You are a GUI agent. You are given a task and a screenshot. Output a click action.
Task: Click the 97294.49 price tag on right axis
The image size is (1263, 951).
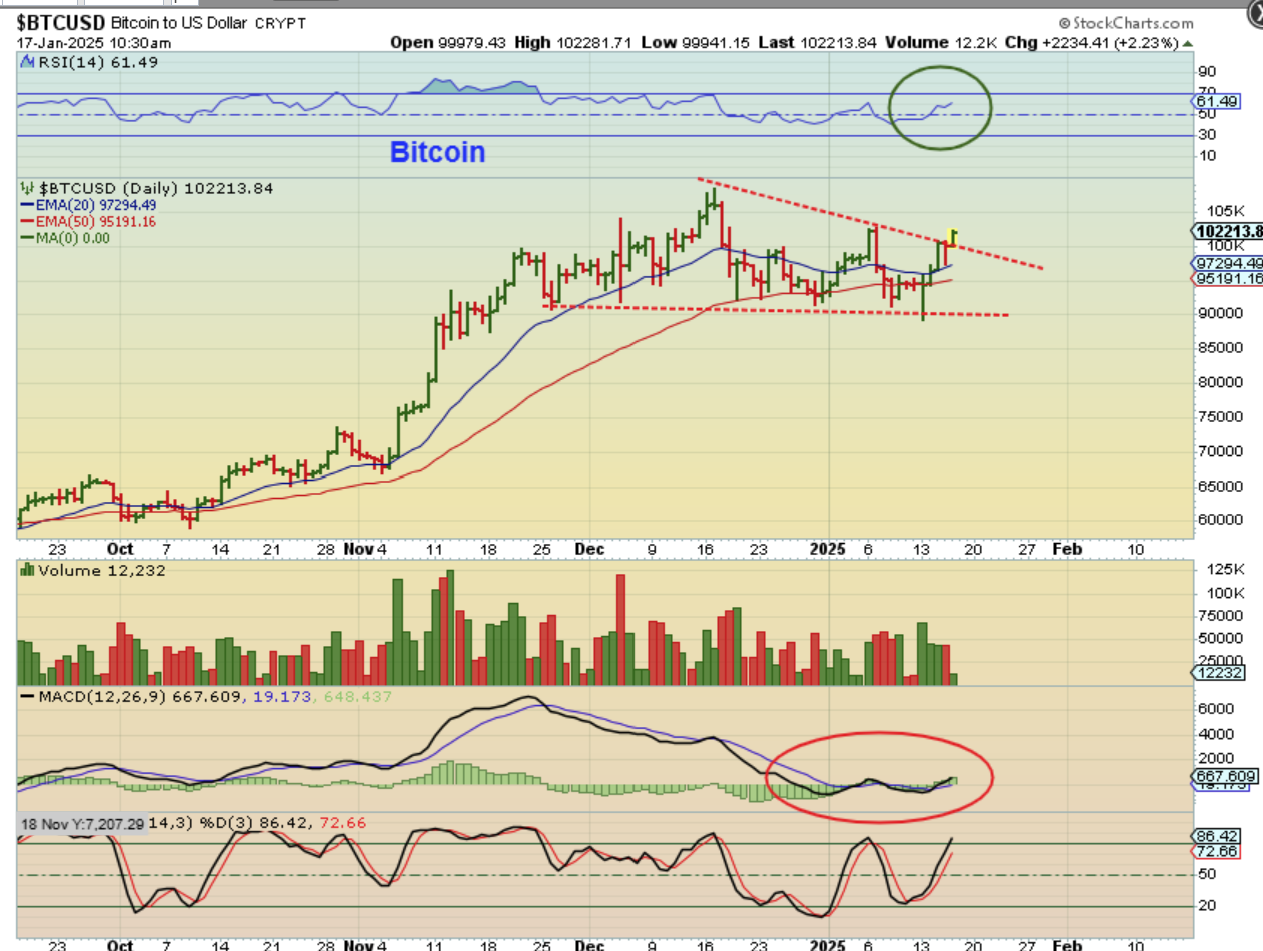(1228, 263)
